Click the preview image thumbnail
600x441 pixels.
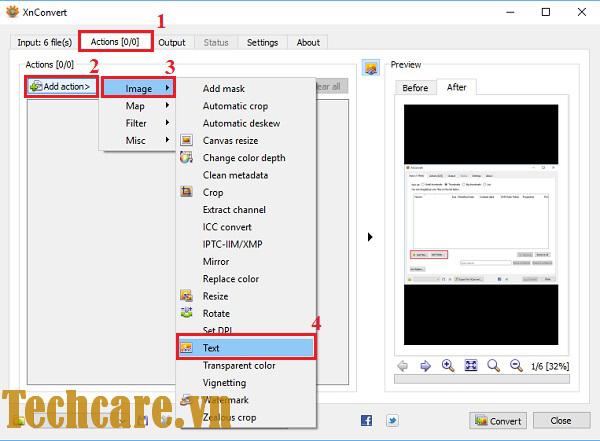coord(481,225)
